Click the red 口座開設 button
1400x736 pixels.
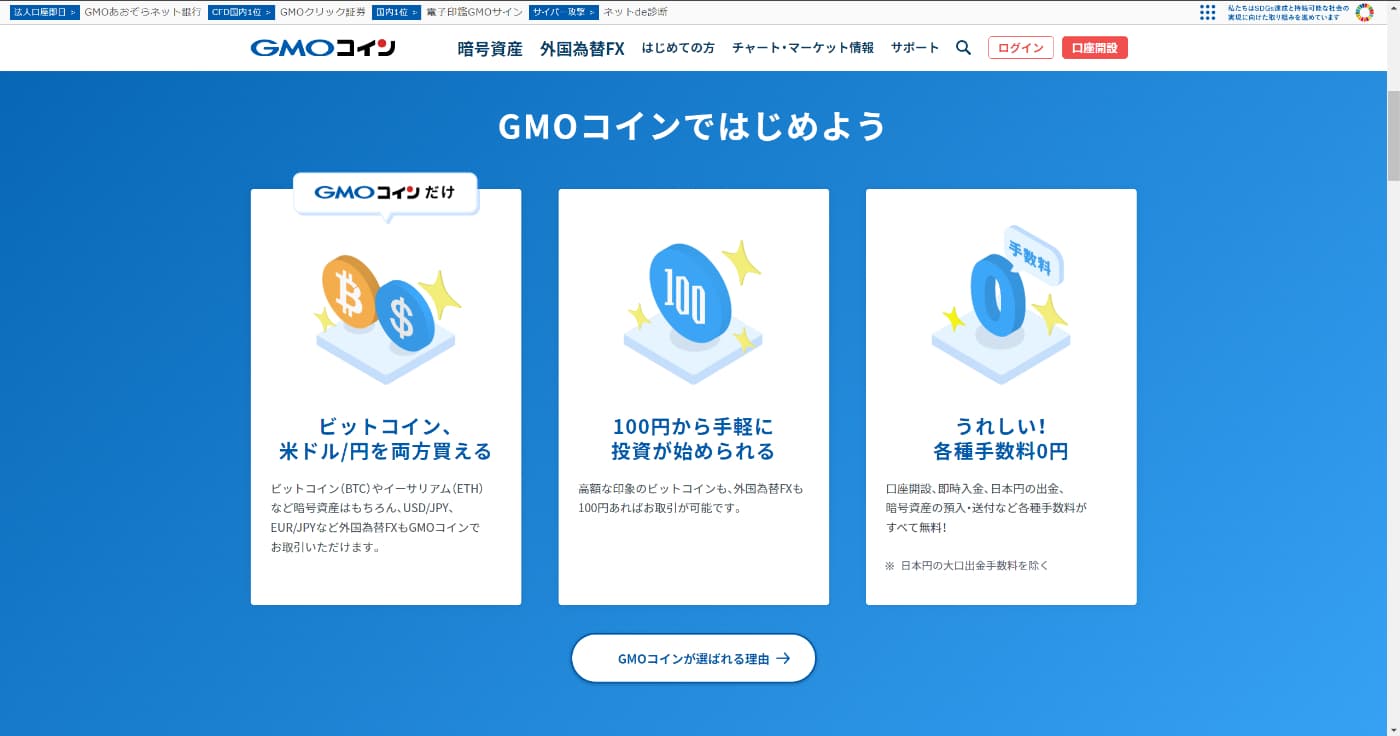tap(1094, 47)
